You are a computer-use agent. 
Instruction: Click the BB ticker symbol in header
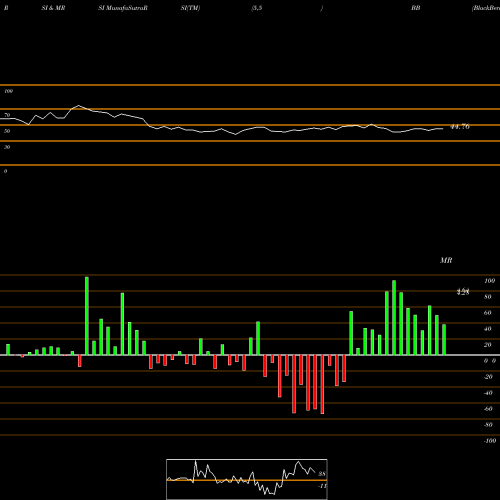tap(415, 8)
